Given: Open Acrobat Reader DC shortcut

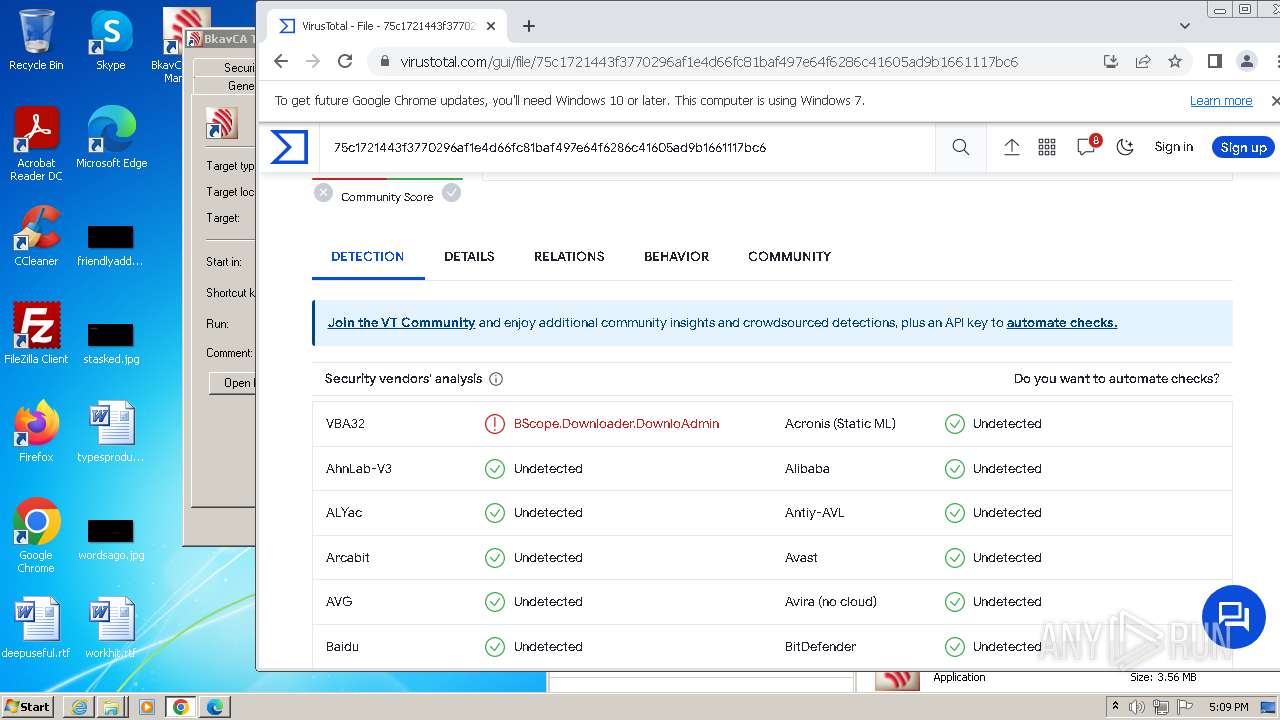Looking at the screenshot, I should (36, 144).
